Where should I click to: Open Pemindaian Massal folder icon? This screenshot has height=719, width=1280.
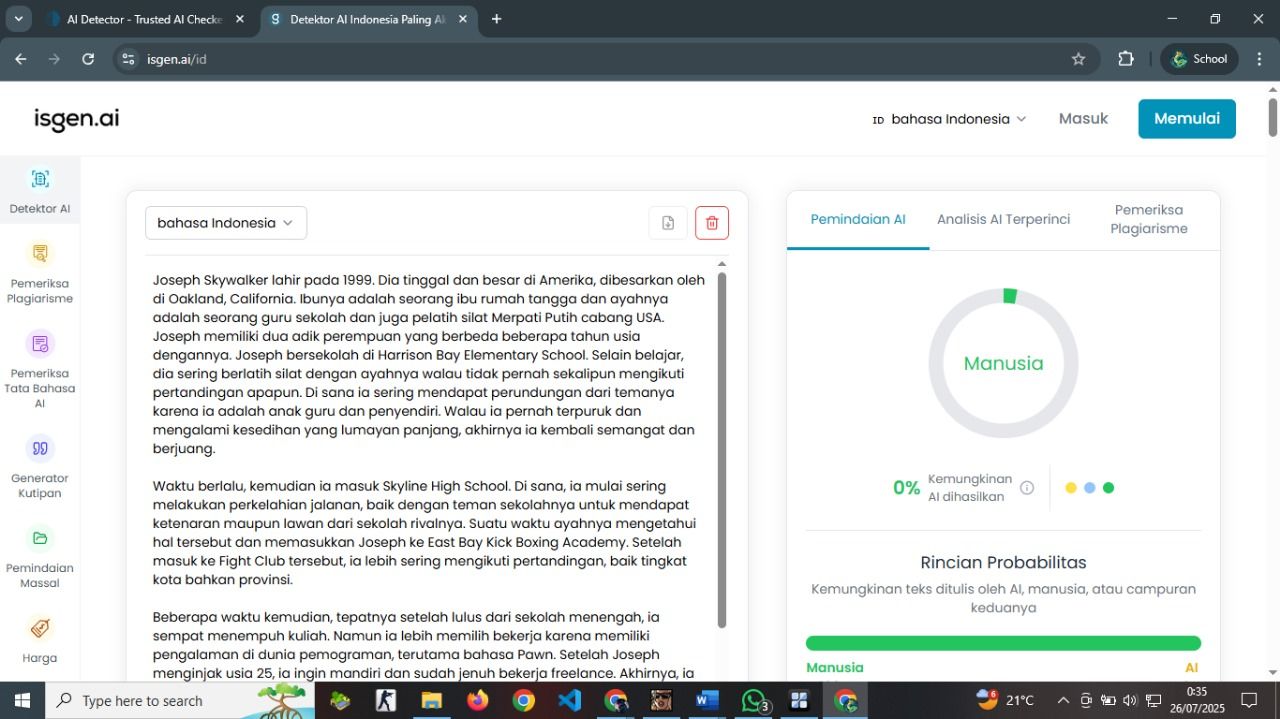tap(40, 538)
